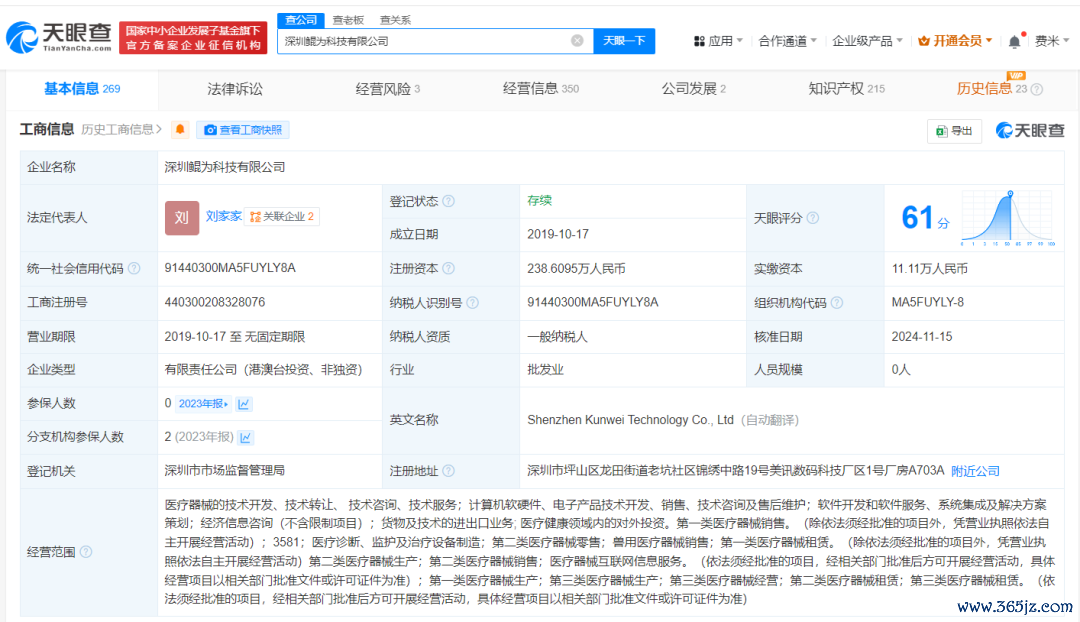Screen dimensions: 1080x622
Task: Show trend chart icon for 参保人数
Action: [x=243, y=404]
